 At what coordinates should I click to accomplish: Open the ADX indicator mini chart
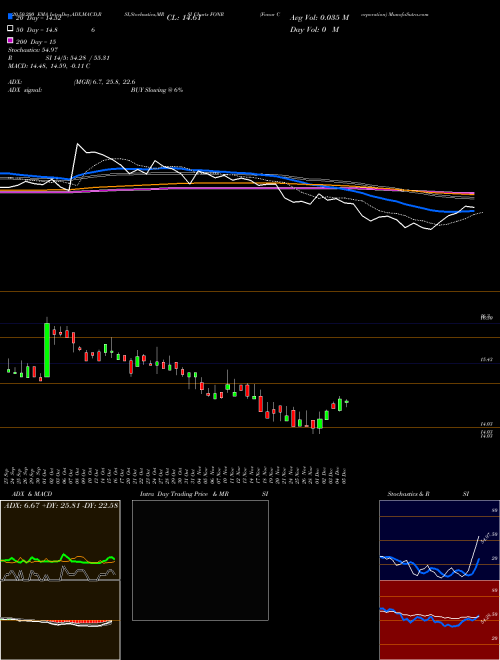point(60,540)
